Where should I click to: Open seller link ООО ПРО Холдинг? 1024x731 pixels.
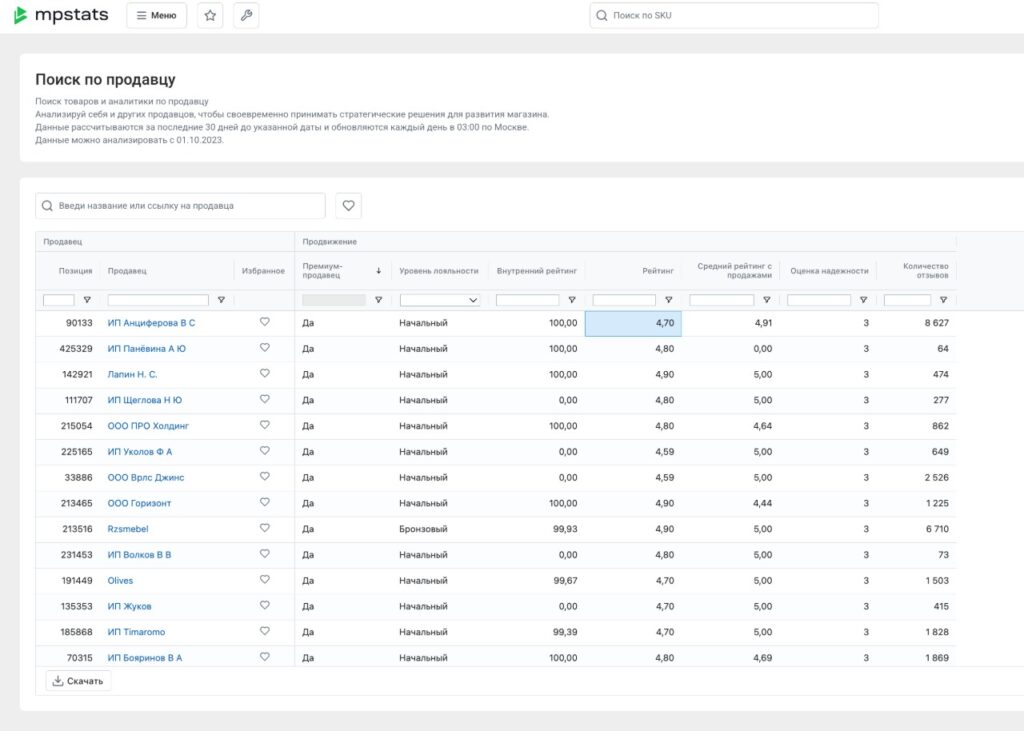(148, 426)
